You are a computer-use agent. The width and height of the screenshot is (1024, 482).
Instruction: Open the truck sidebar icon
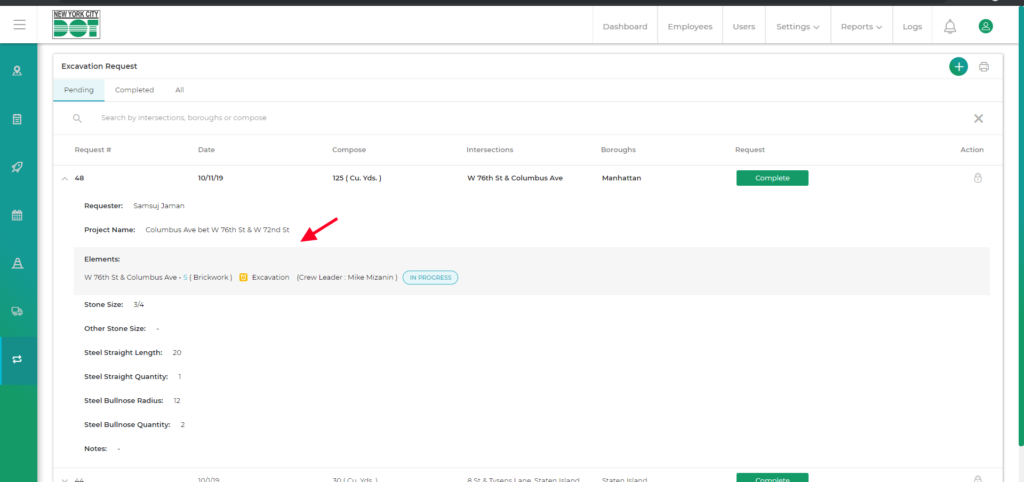[17, 311]
